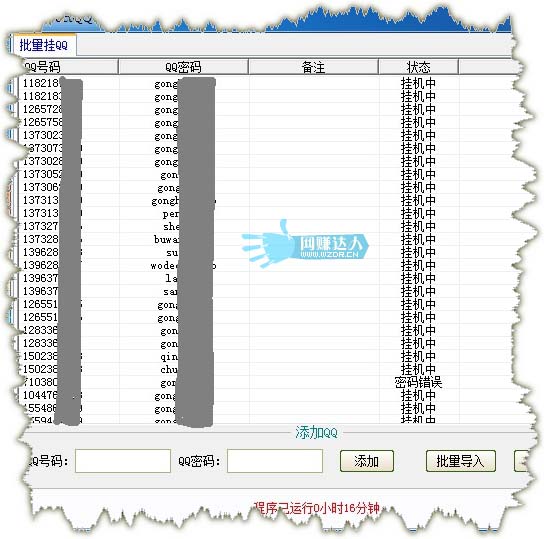Click the password cell starting with gongh
544x539 pixels.
point(184,200)
